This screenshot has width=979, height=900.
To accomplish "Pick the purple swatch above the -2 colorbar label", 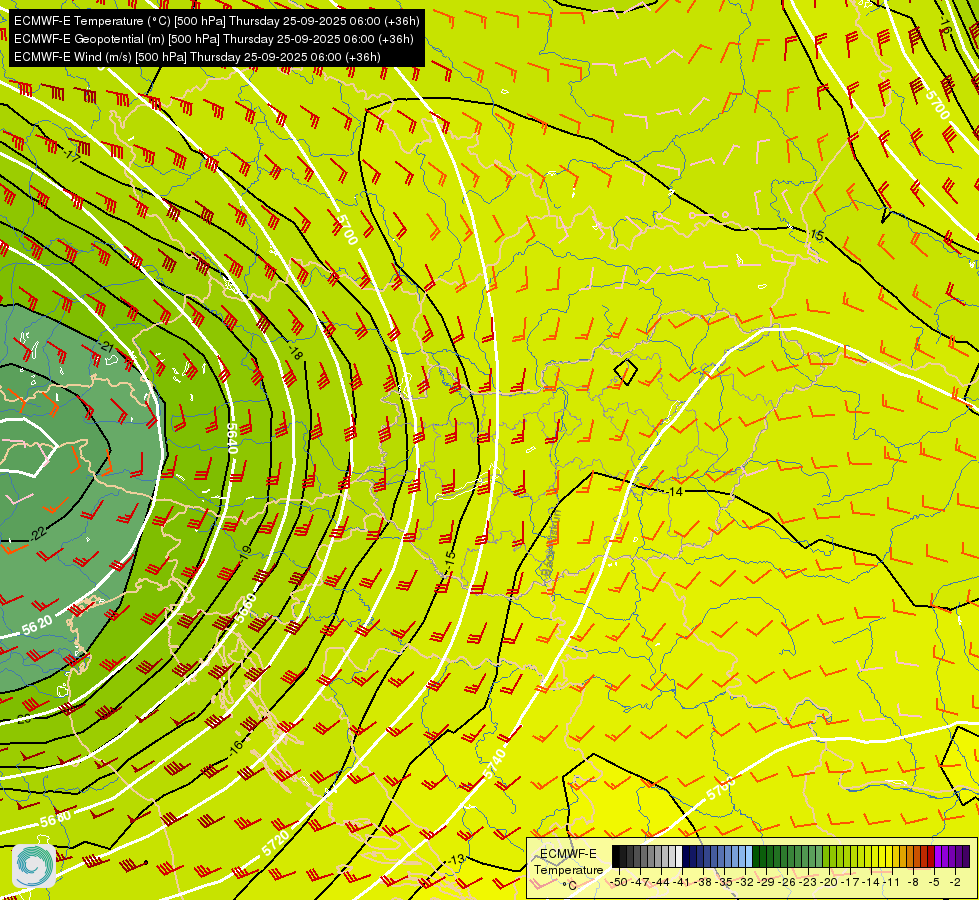I will [958, 856].
